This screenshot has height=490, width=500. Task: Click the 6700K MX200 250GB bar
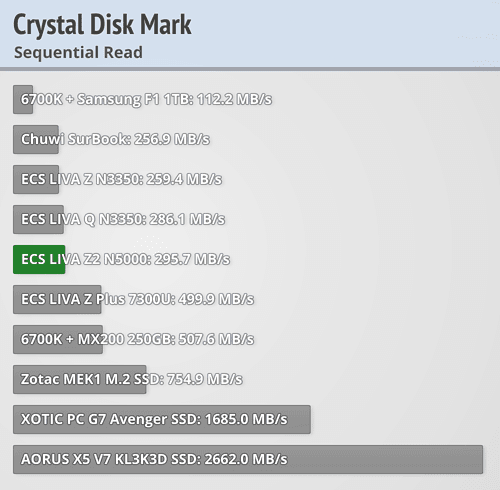58,339
